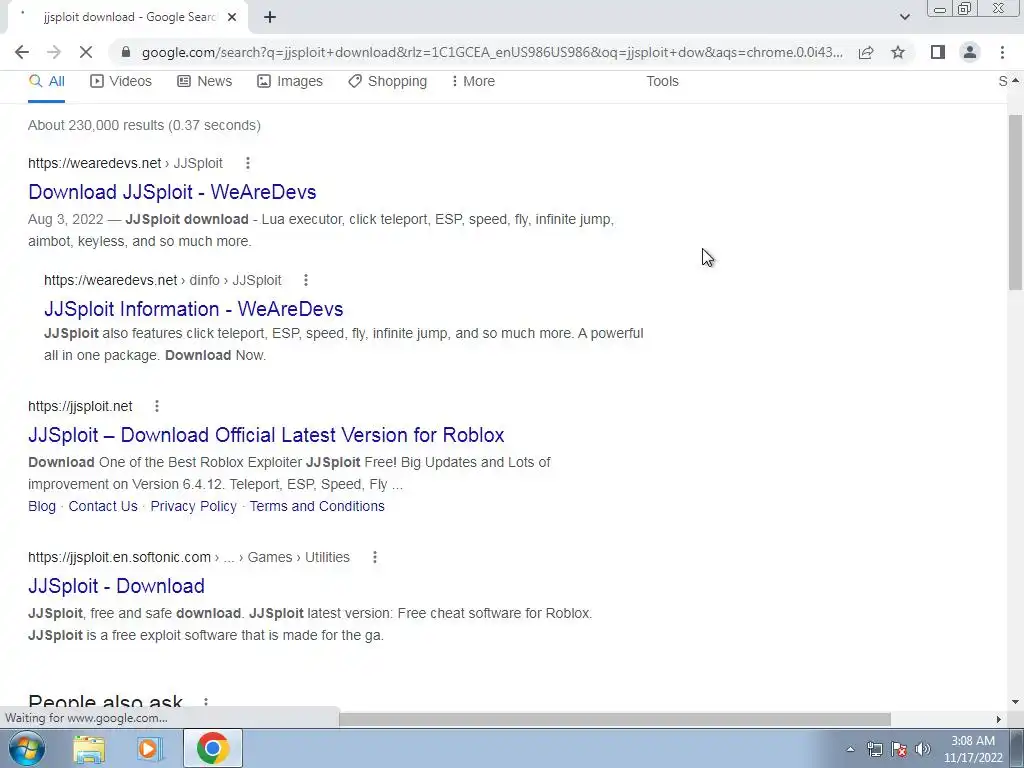This screenshot has height=768, width=1024.
Task: Close the jjsploit download search tab
Action: (x=232, y=17)
